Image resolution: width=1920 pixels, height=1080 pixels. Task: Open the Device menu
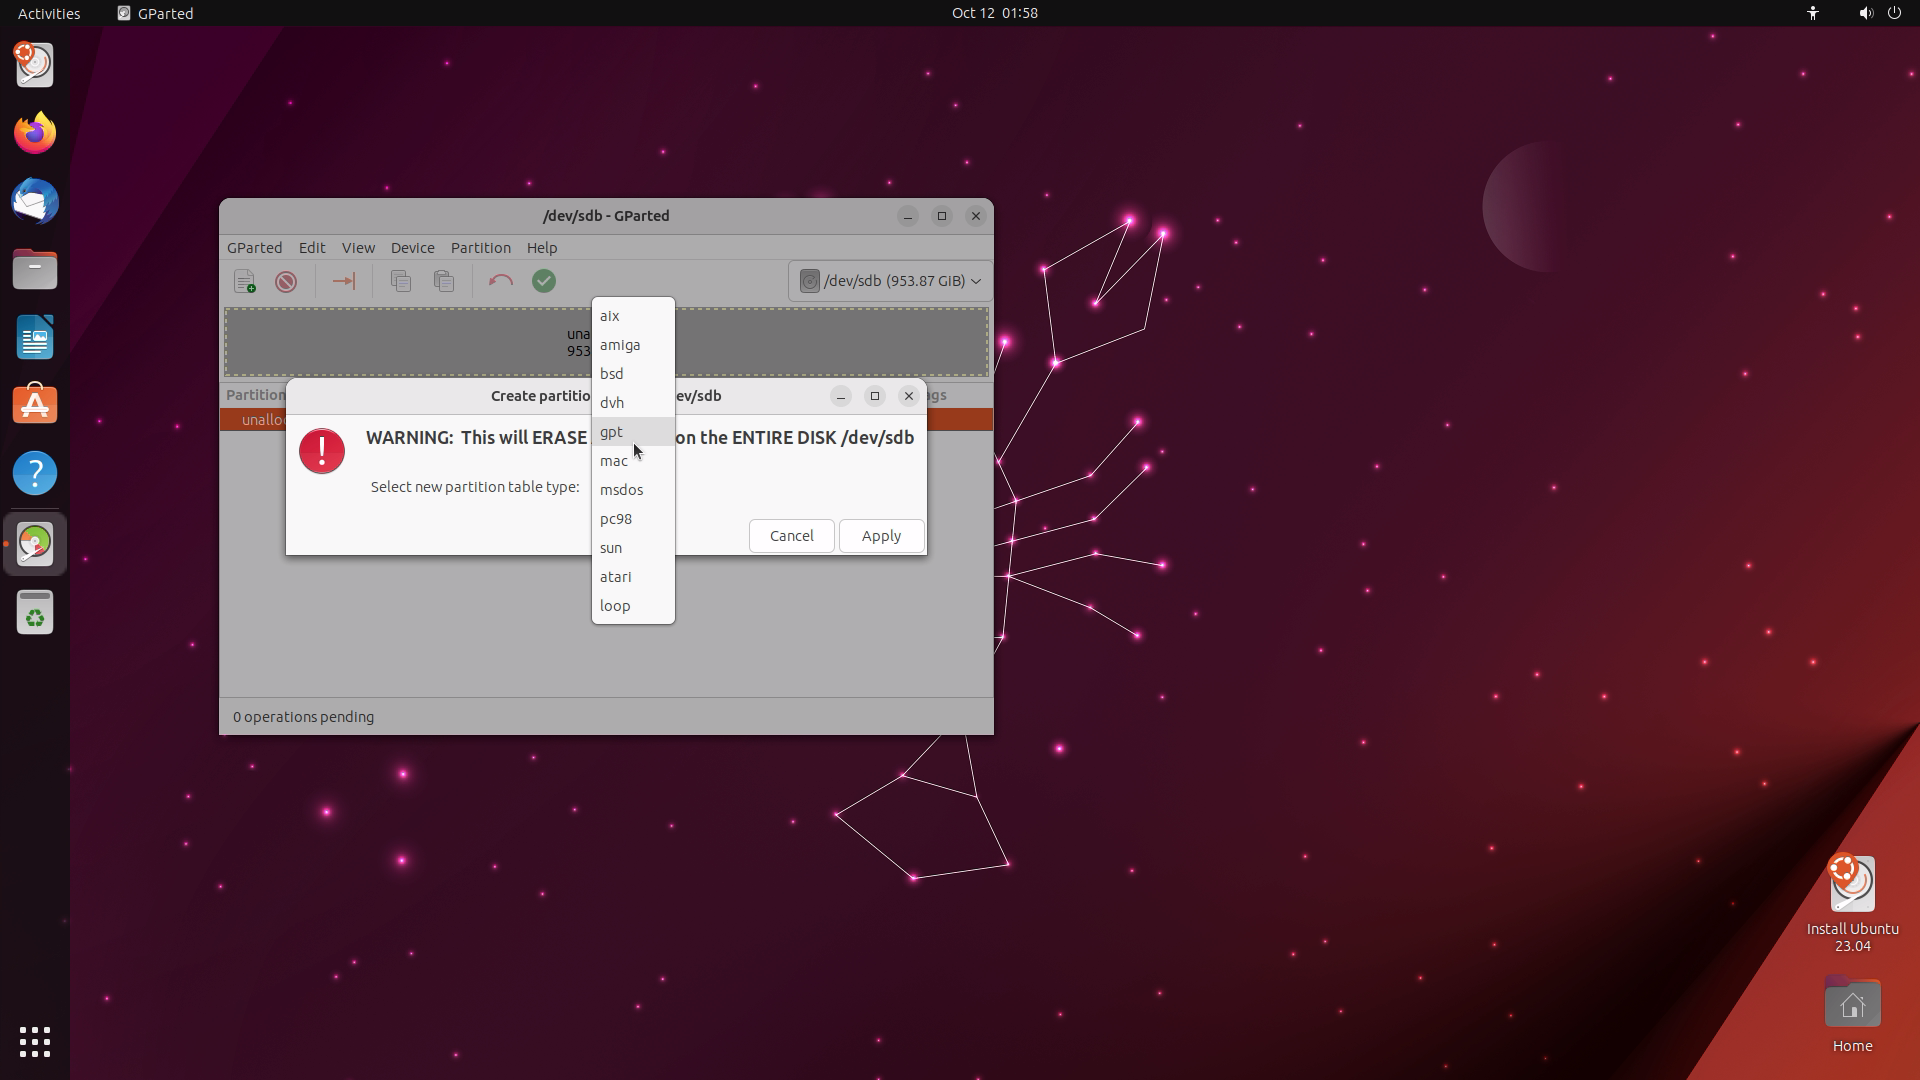coord(412,248)
